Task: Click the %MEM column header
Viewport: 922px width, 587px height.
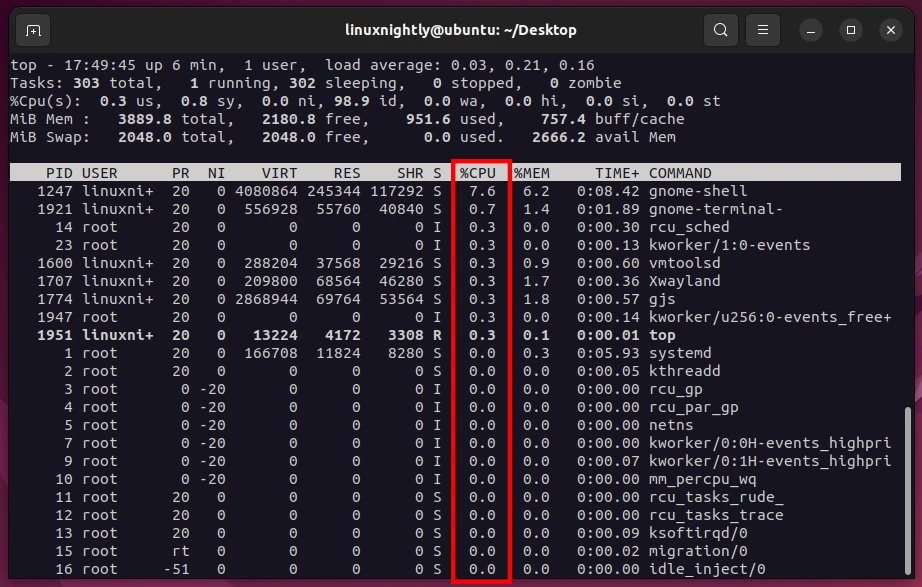Action: pos(532,173)
